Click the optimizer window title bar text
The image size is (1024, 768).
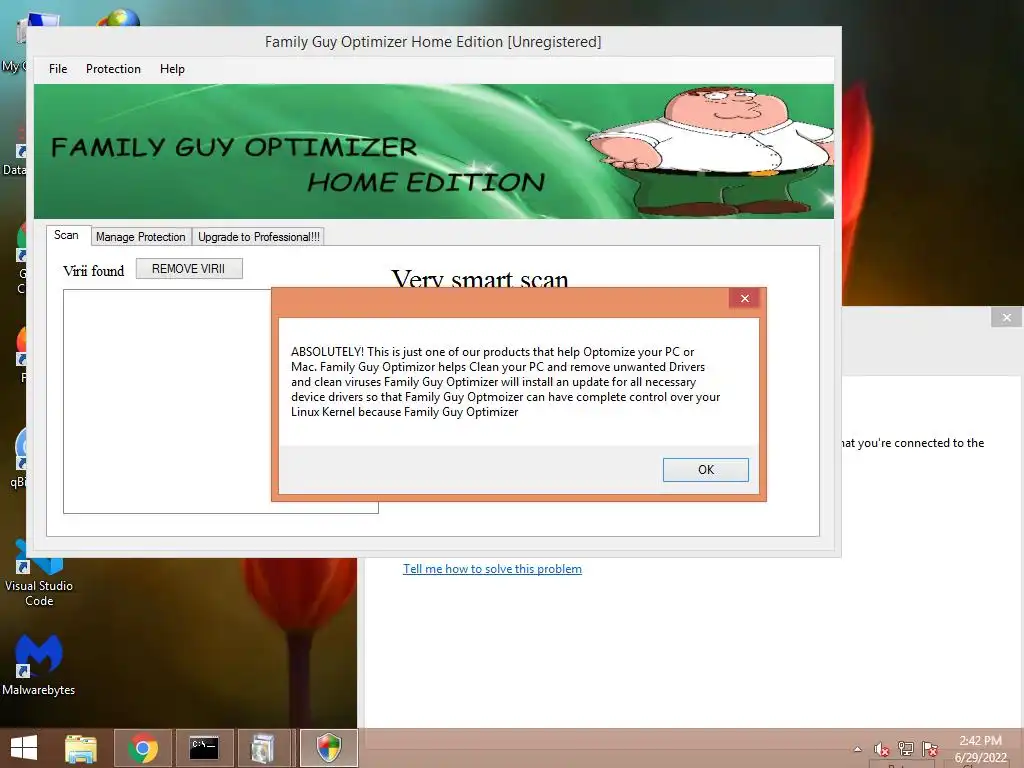[433, 42]
